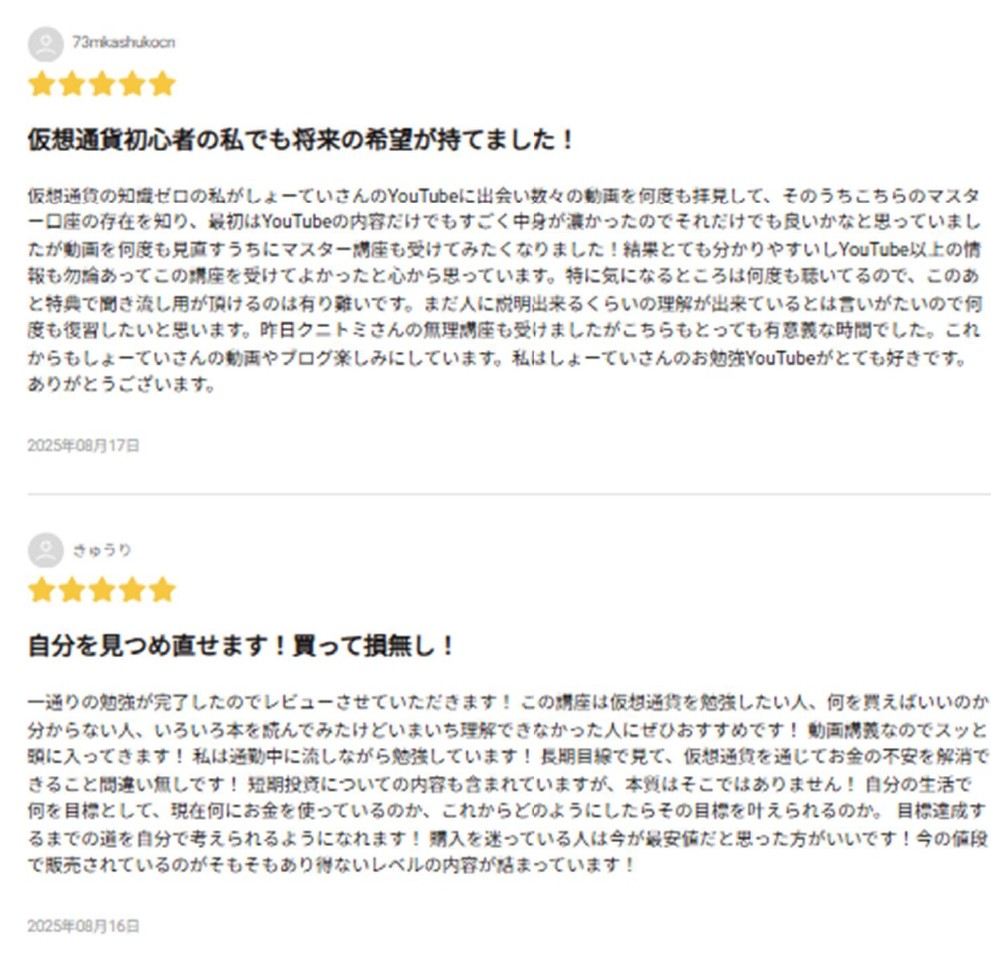This screenshot has width=991, height=956.
Task: Select second star in きゅうり's rating
Action: click(72, 590)
